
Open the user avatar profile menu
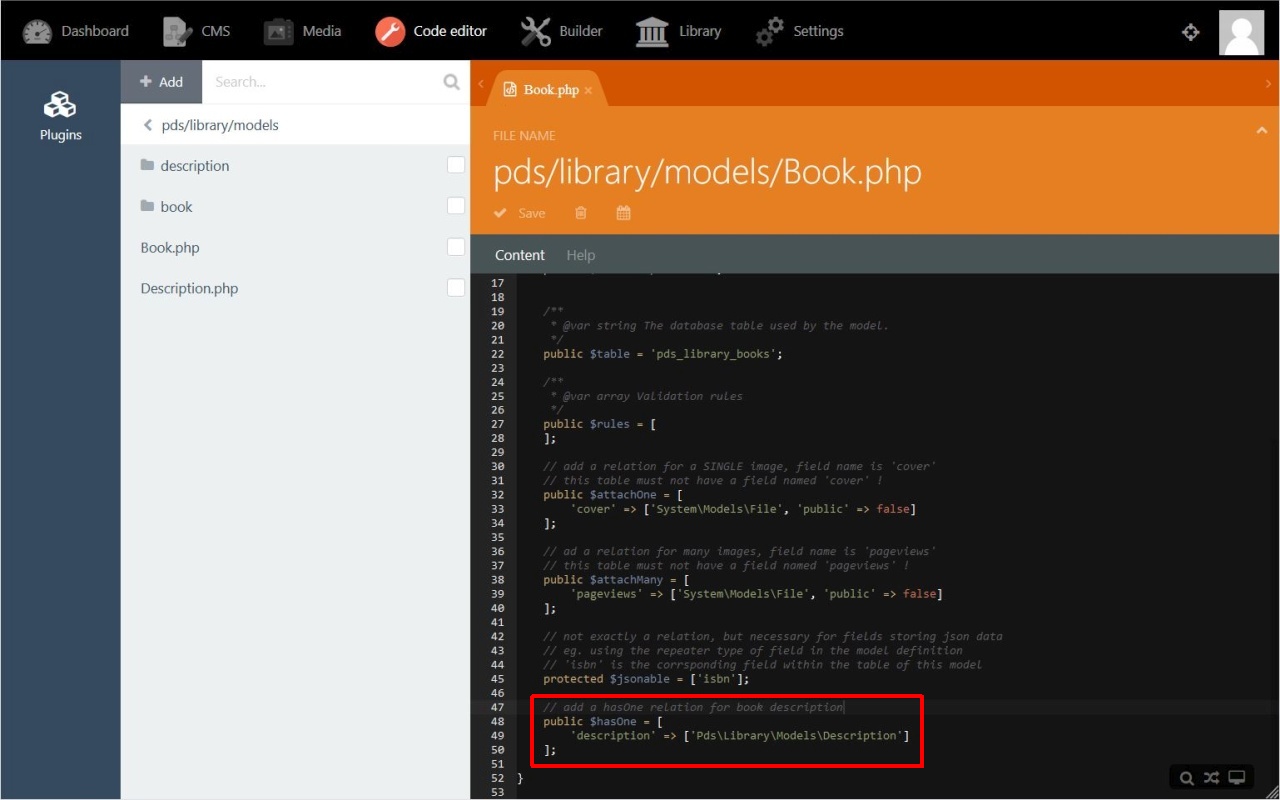[x=1241, y=32]
